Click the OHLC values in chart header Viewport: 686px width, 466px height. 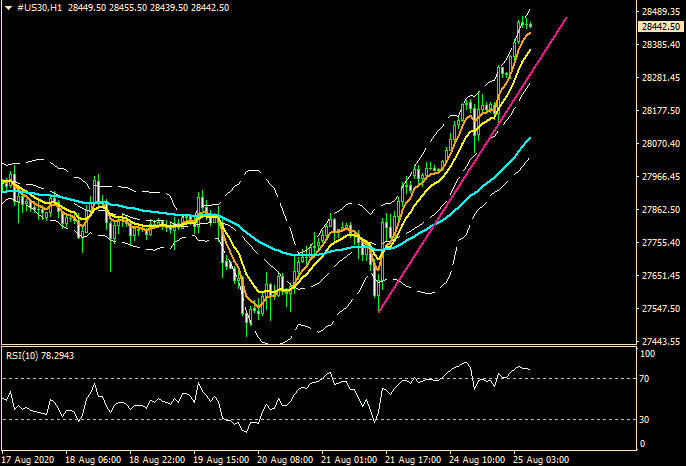tap(142, 8)
